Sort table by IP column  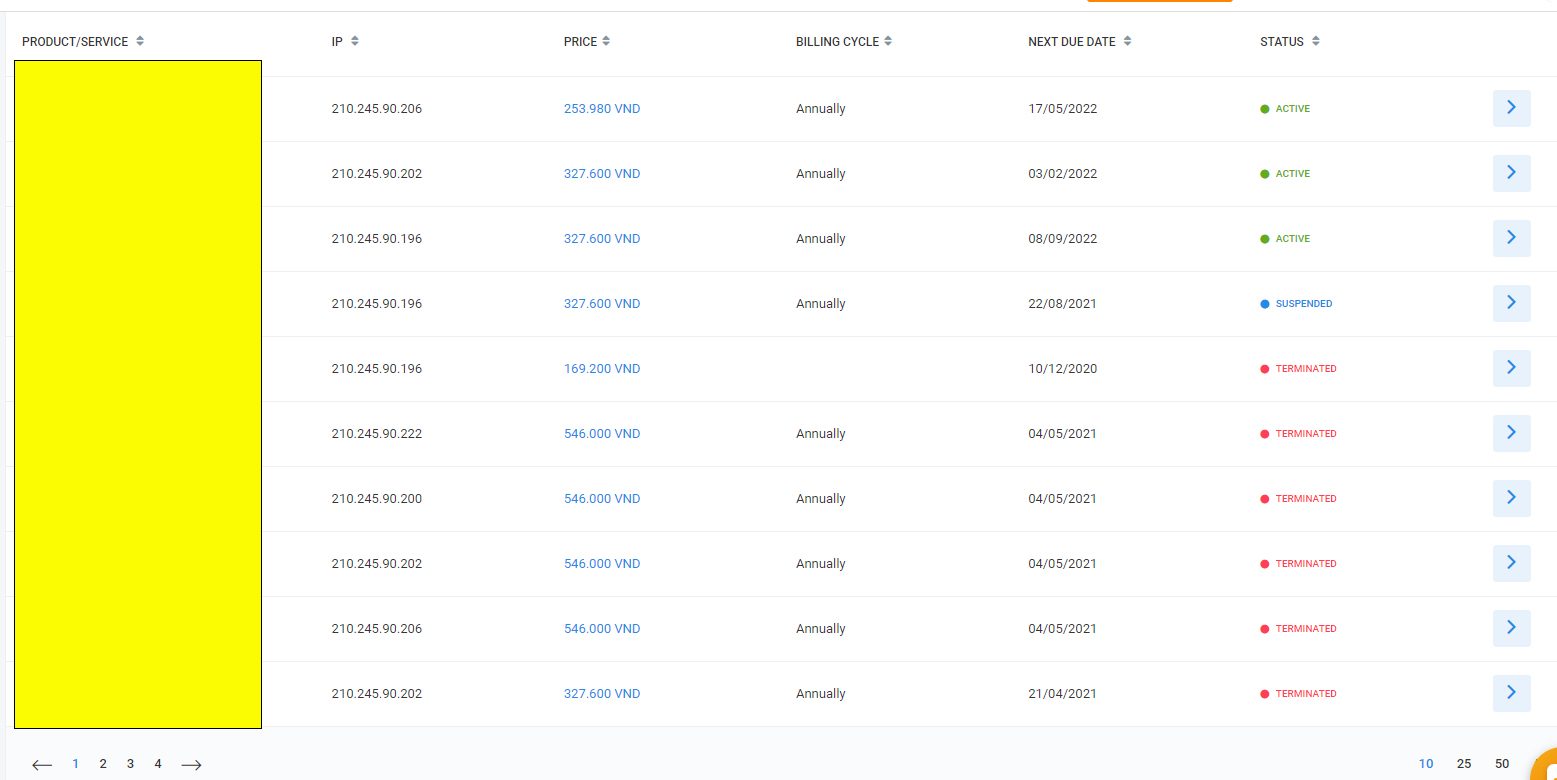click(355, 42)
